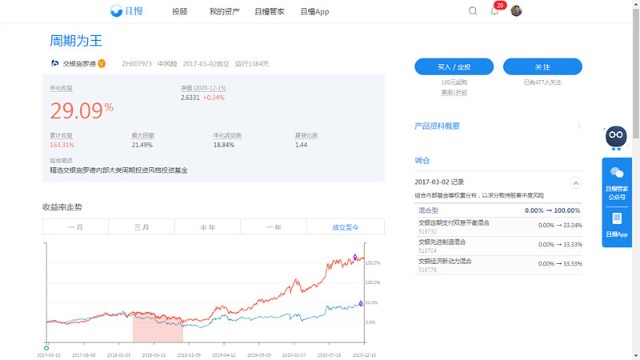Collapse the 2017-03-02 记录 entry

(576, 183)
